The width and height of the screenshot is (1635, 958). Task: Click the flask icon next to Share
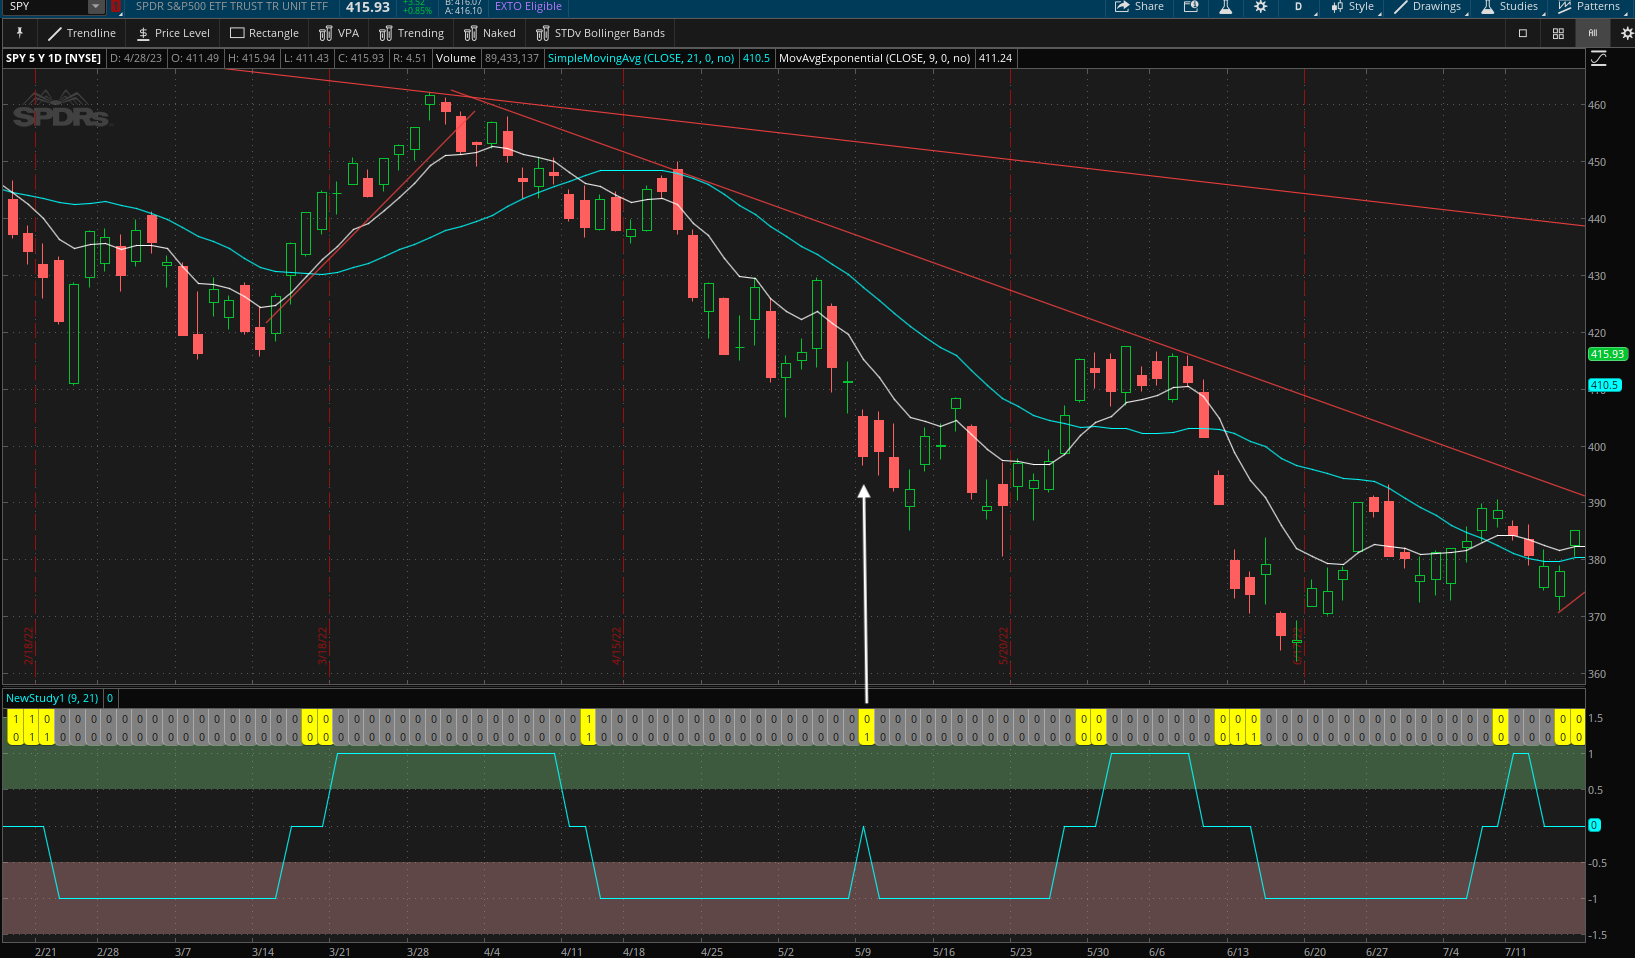coord(1225,7)
